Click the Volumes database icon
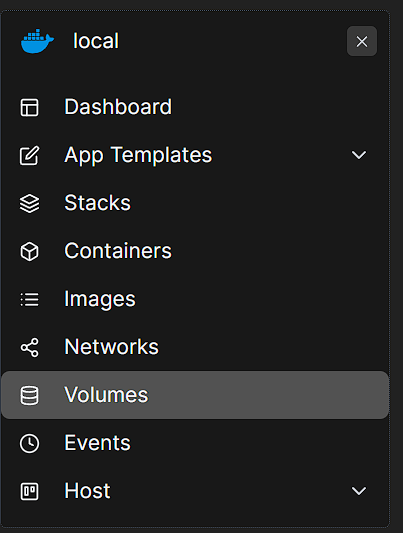This screenshot has width=403, height=533. coord(30,395)
